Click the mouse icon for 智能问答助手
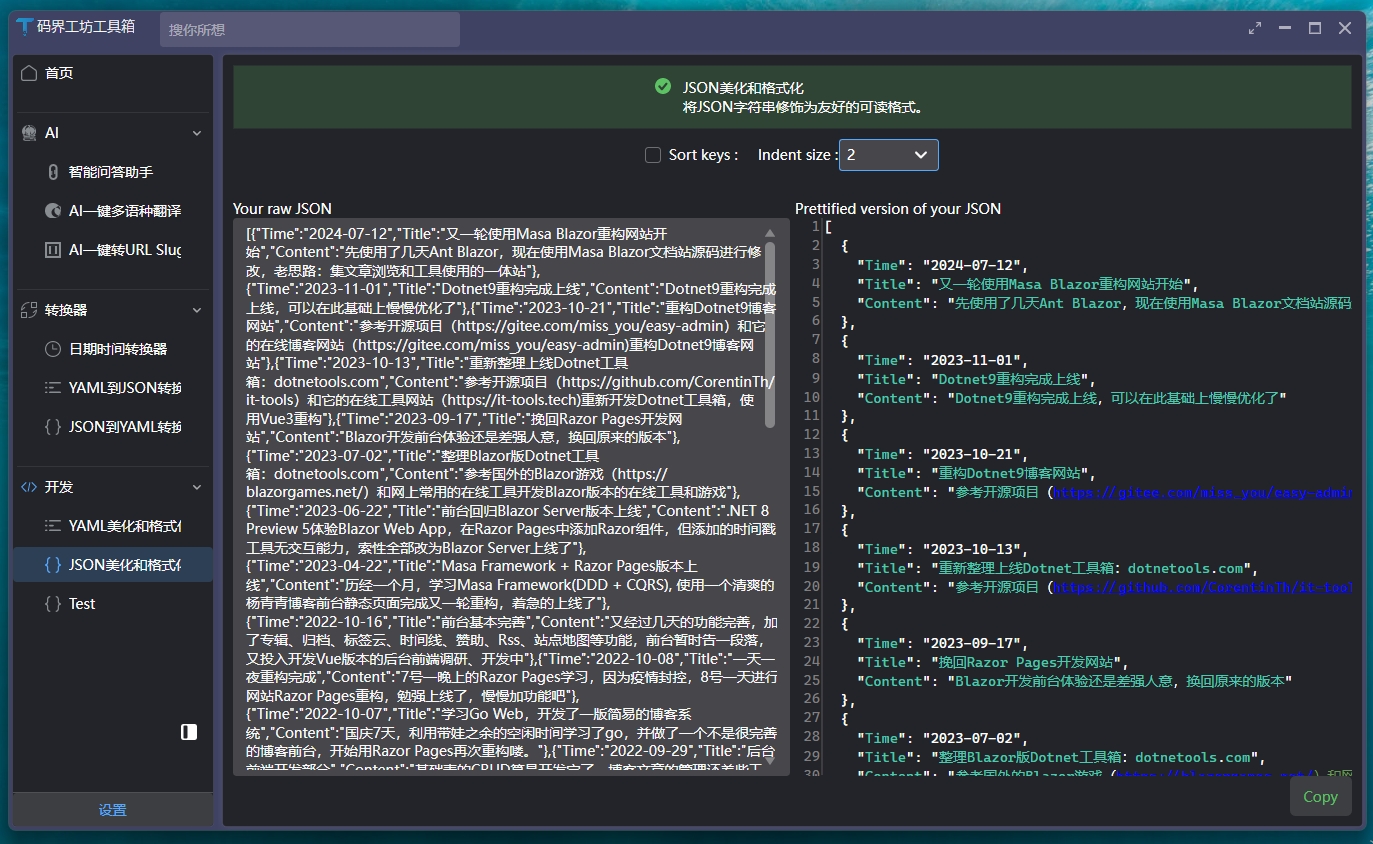 pos(53,172)
